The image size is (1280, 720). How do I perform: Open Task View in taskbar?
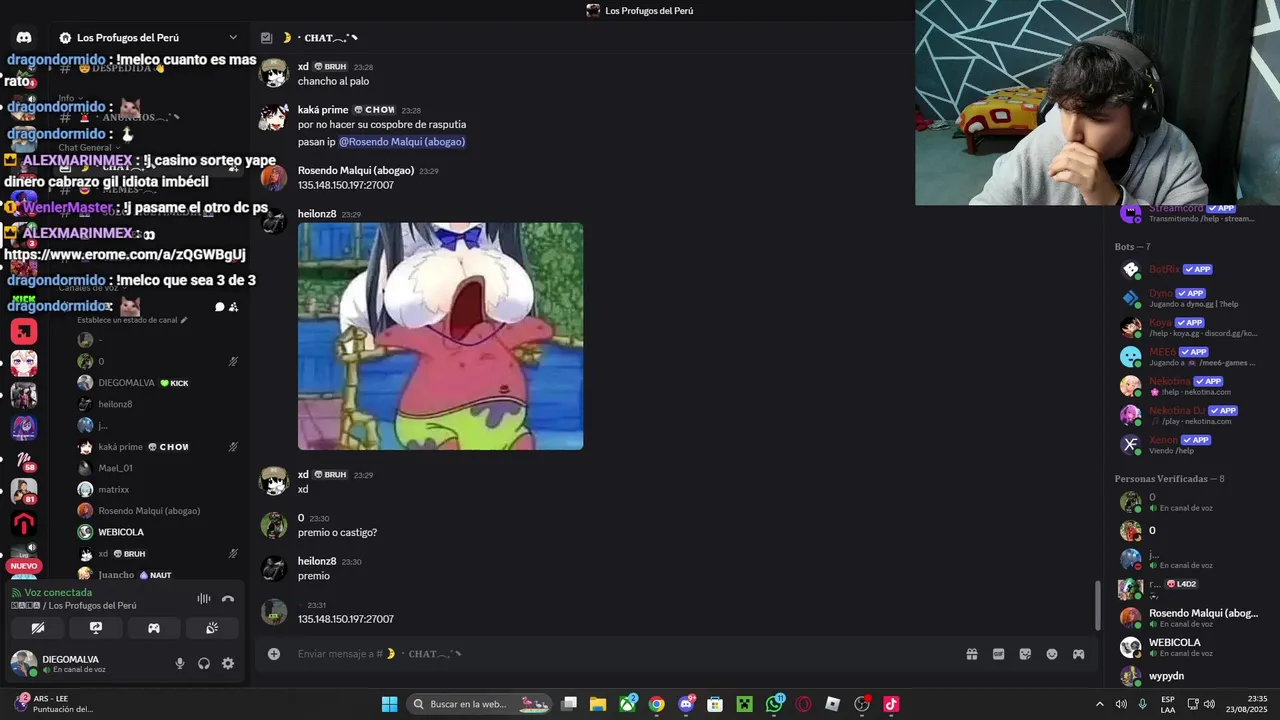point(569,704)
